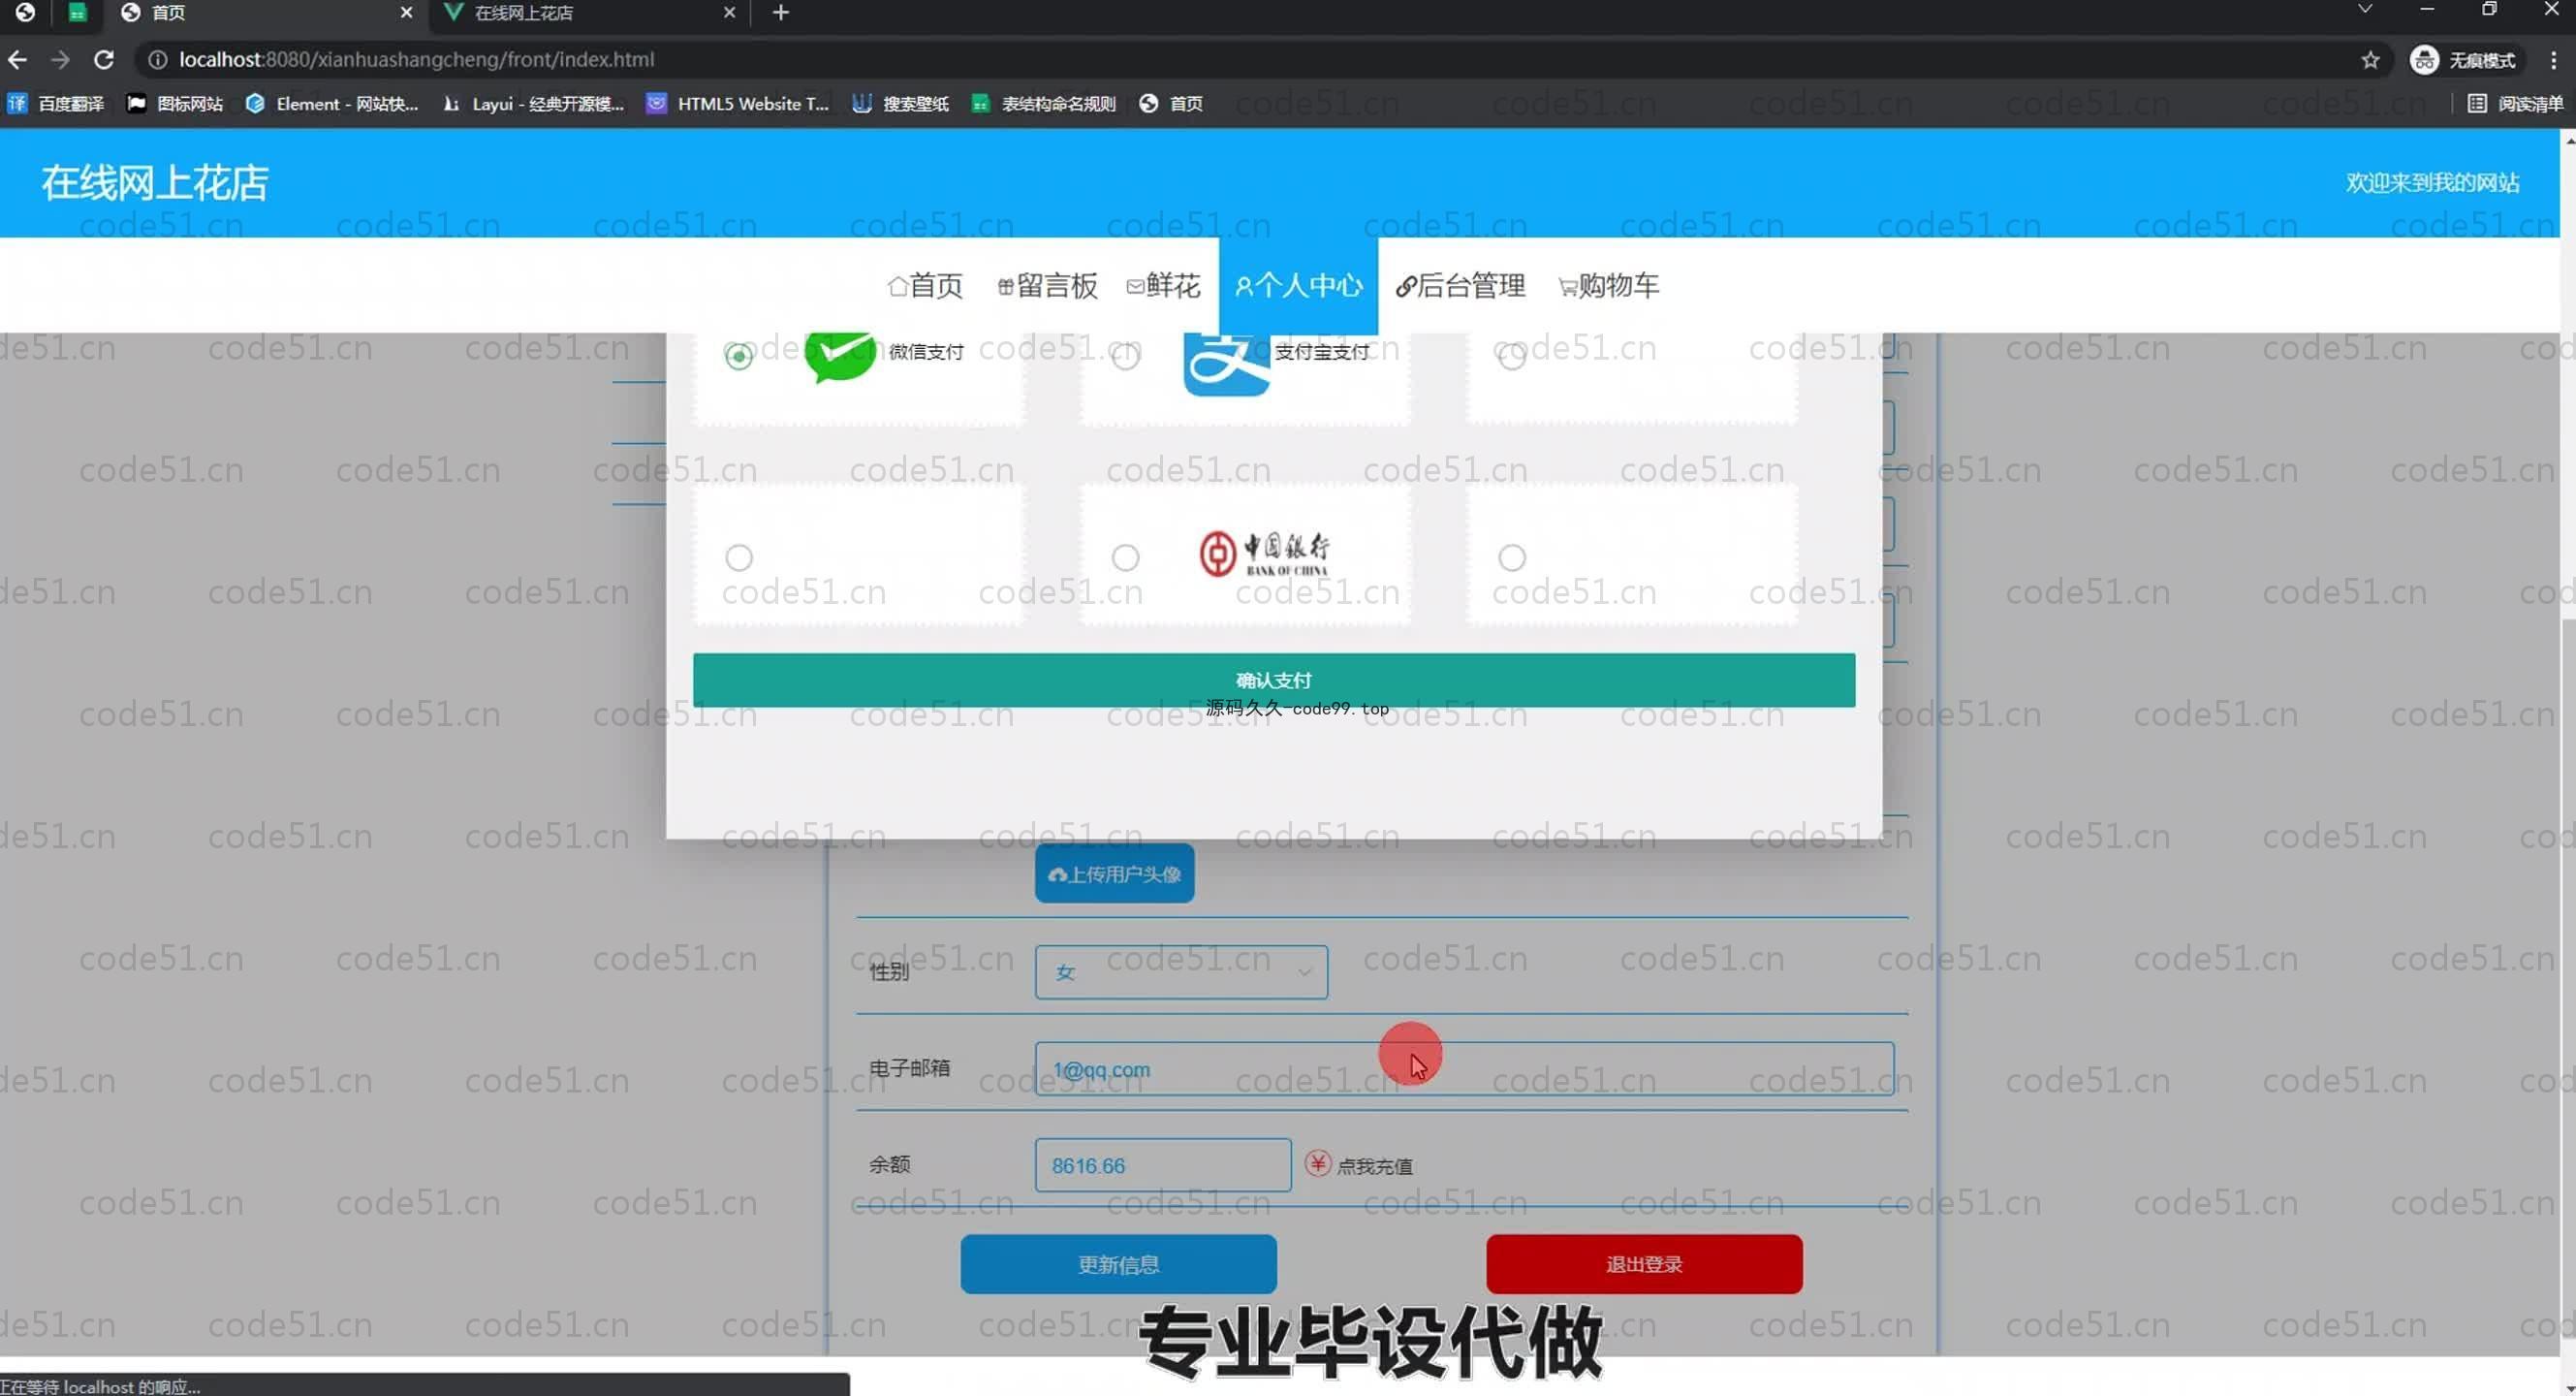The height and width of the screenshot is (1396, 2576).
Task: Open the tab search chevron
Action: pyautogui.click(x=2365, y=10)
